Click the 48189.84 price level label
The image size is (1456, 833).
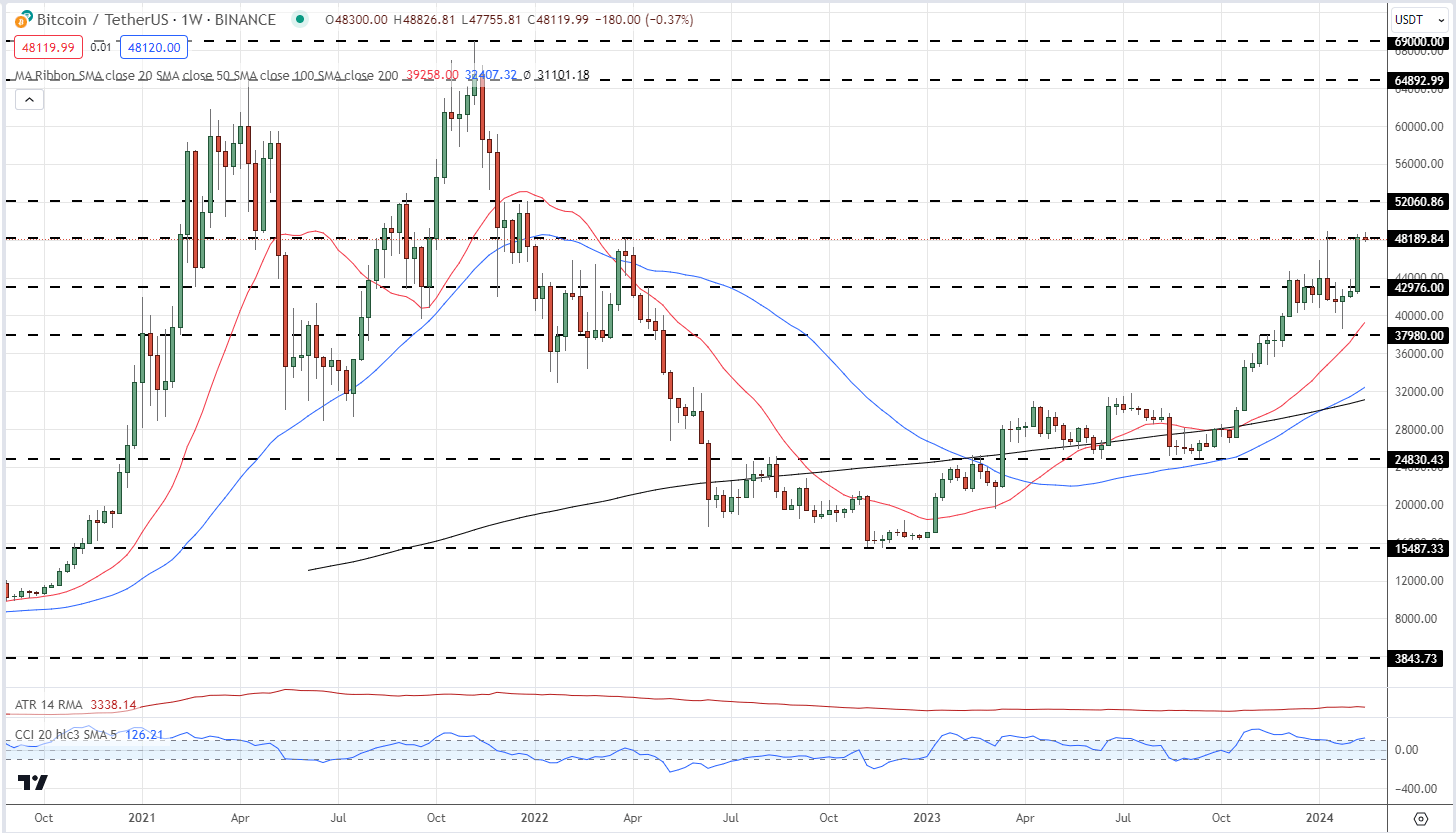[1419, 238]
